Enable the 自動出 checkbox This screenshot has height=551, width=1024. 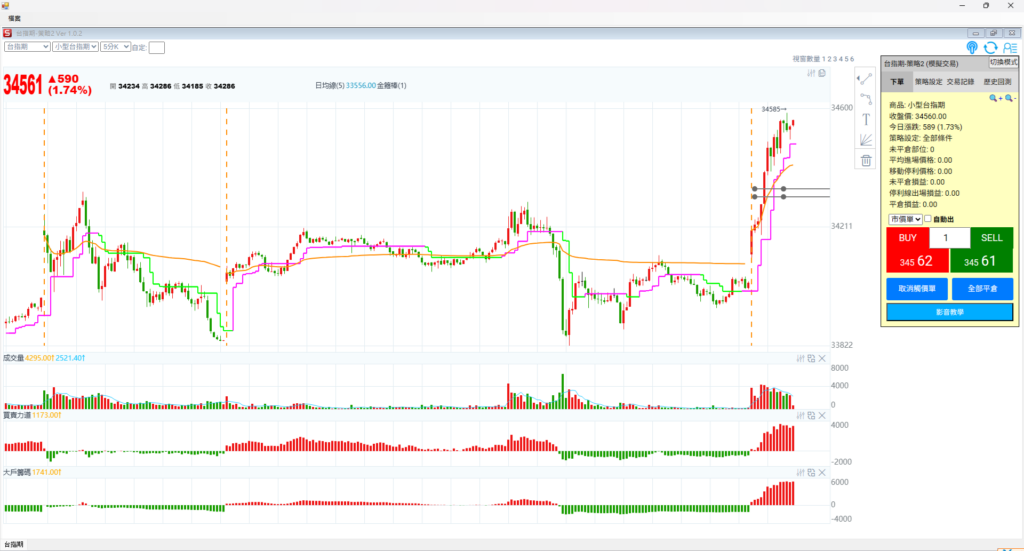928,219
